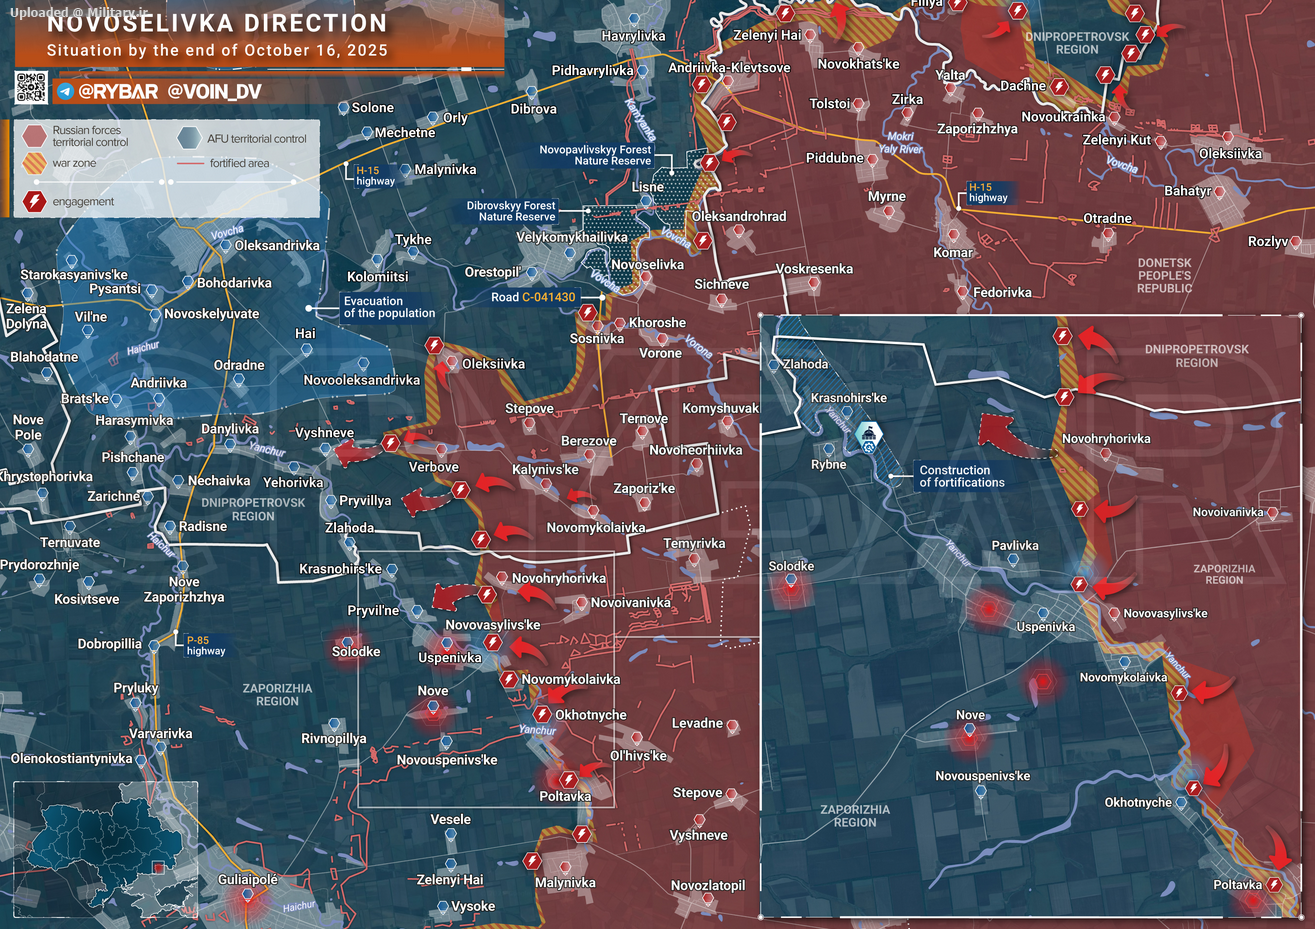
Task: Click the war zone striped swatch in the legend
Action: coord(35,163)
